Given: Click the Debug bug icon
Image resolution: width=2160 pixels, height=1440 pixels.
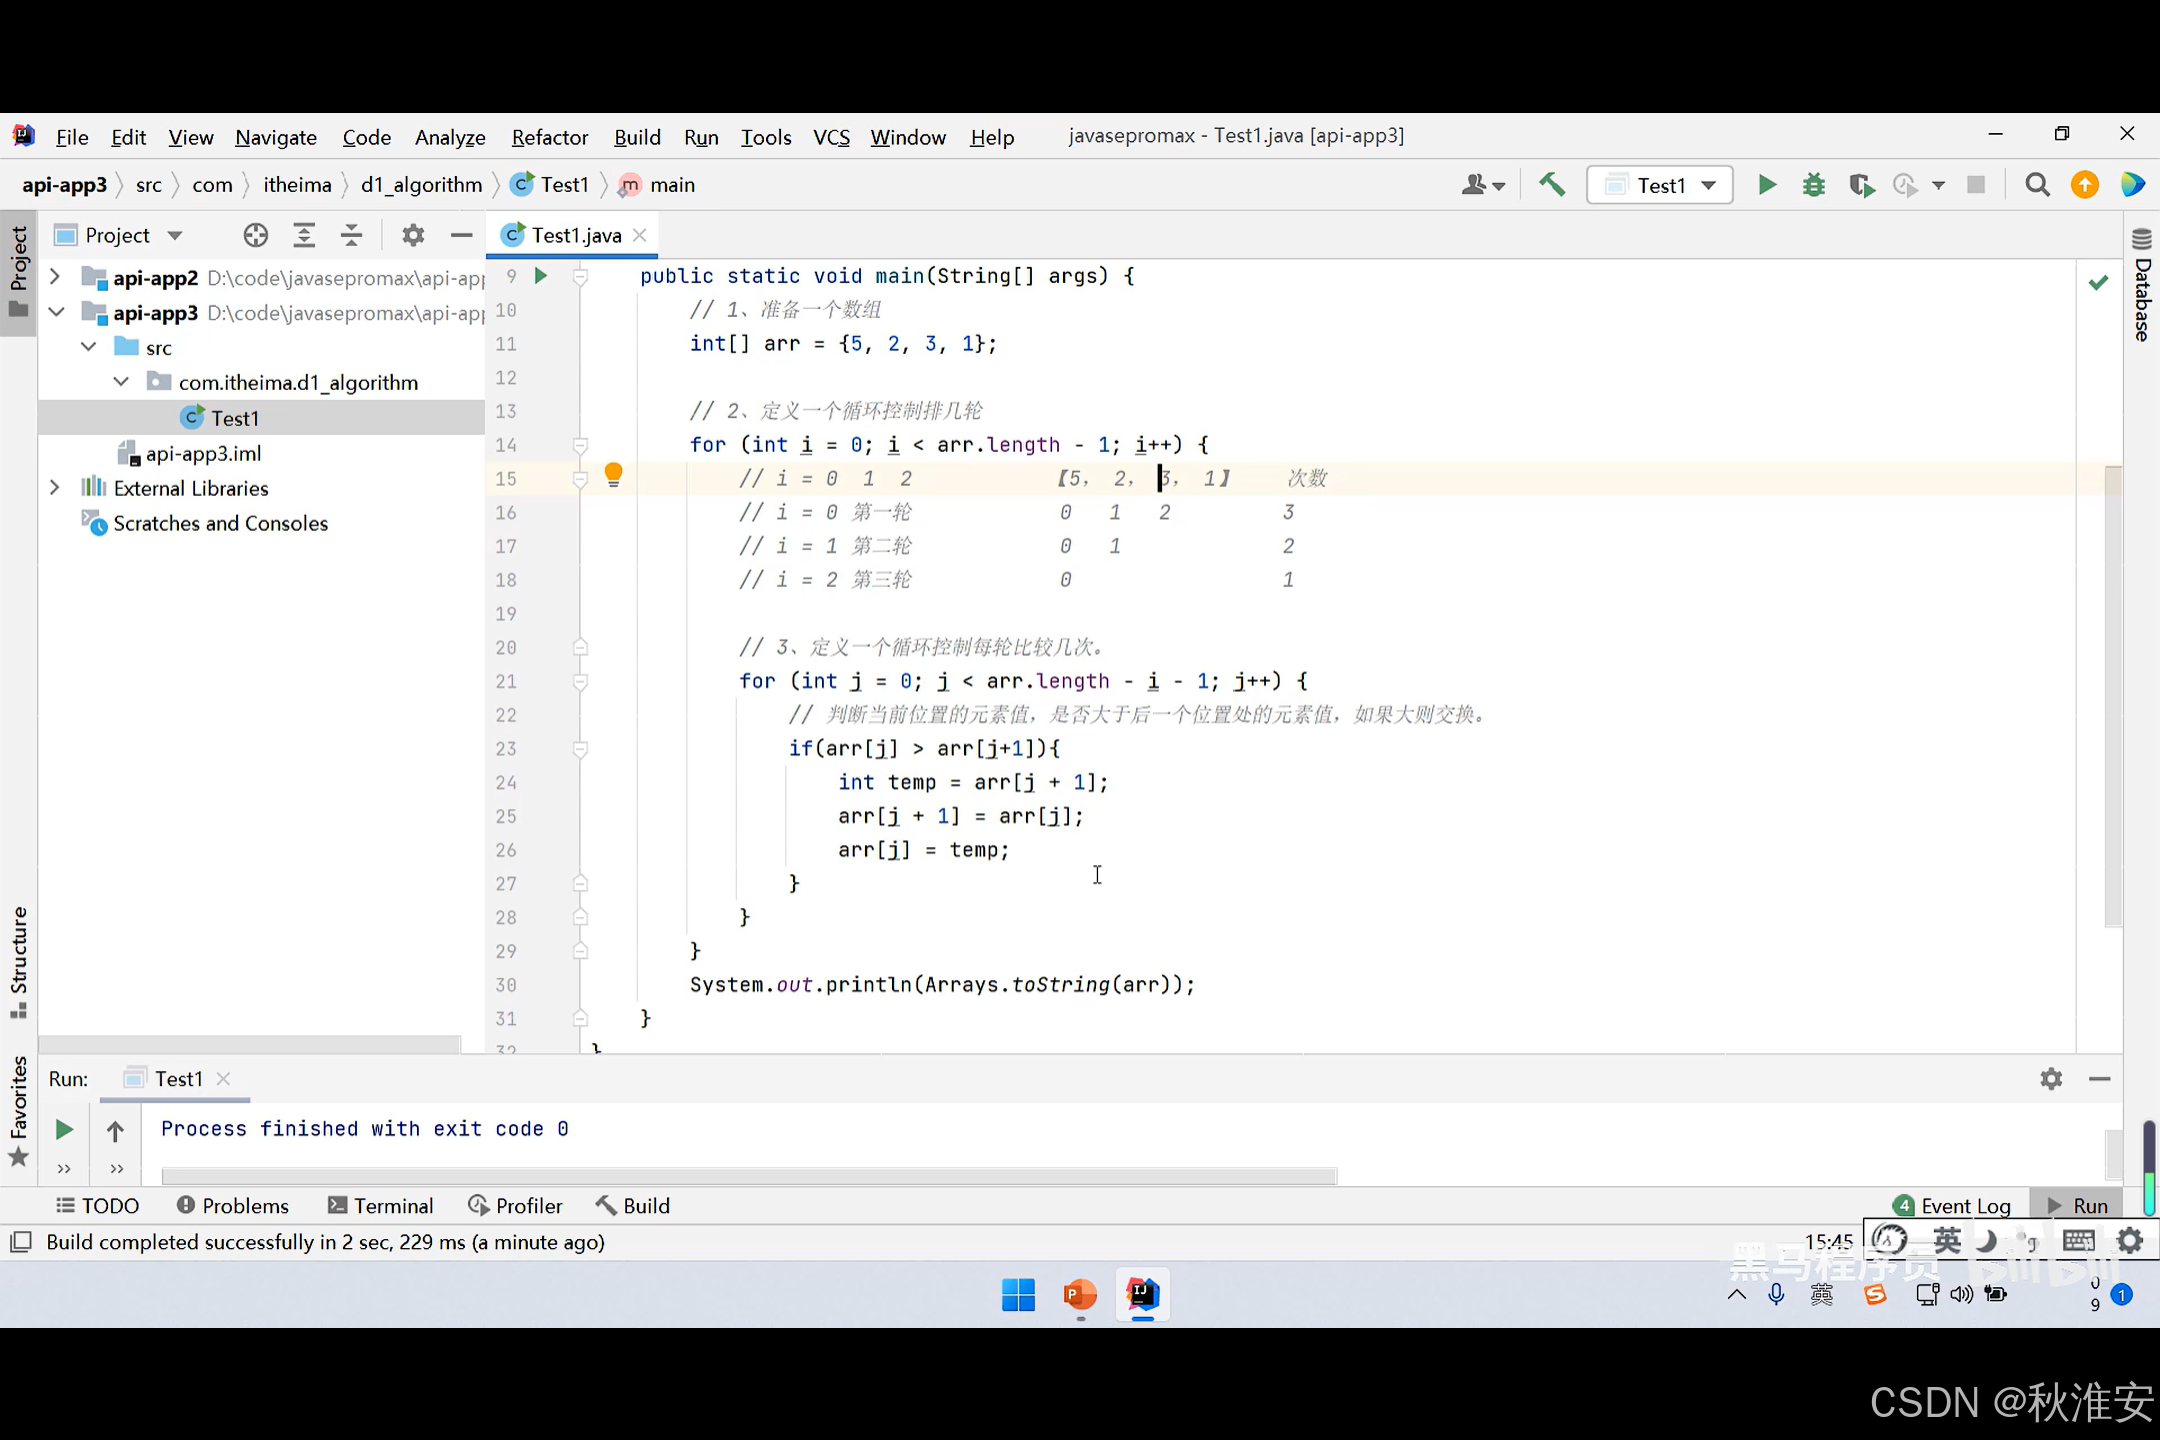Looking at the screenshot, I should [x=1813, y=185].
